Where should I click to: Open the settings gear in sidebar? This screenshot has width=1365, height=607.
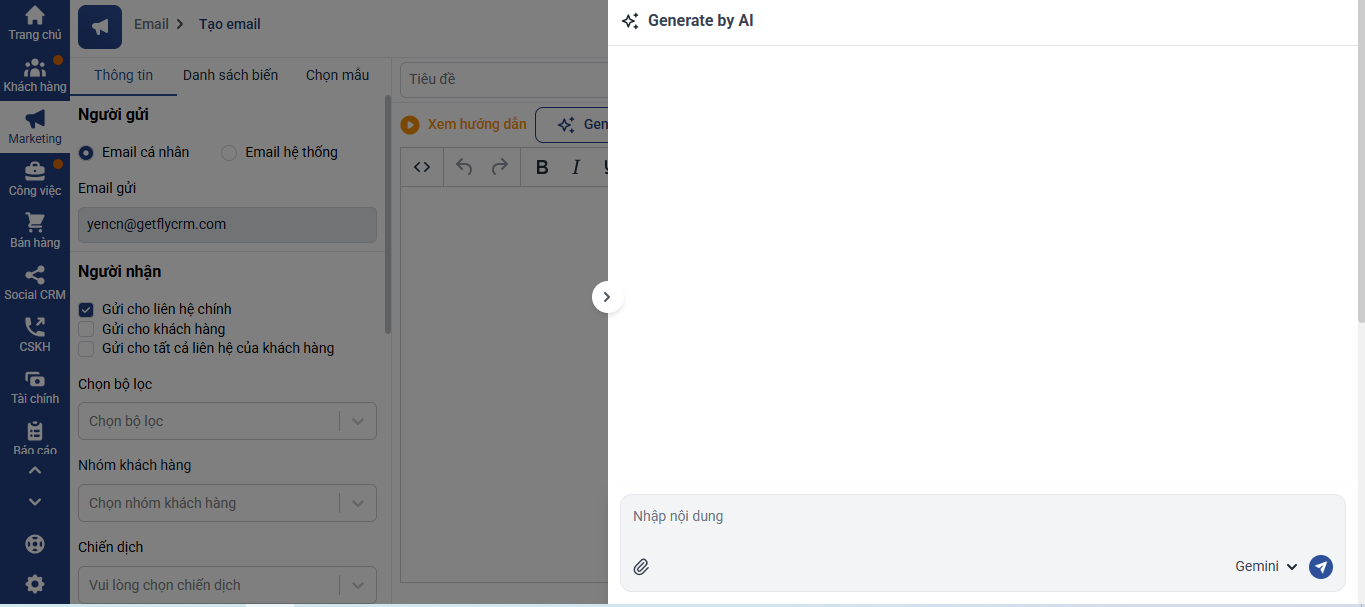coord(35,584)
